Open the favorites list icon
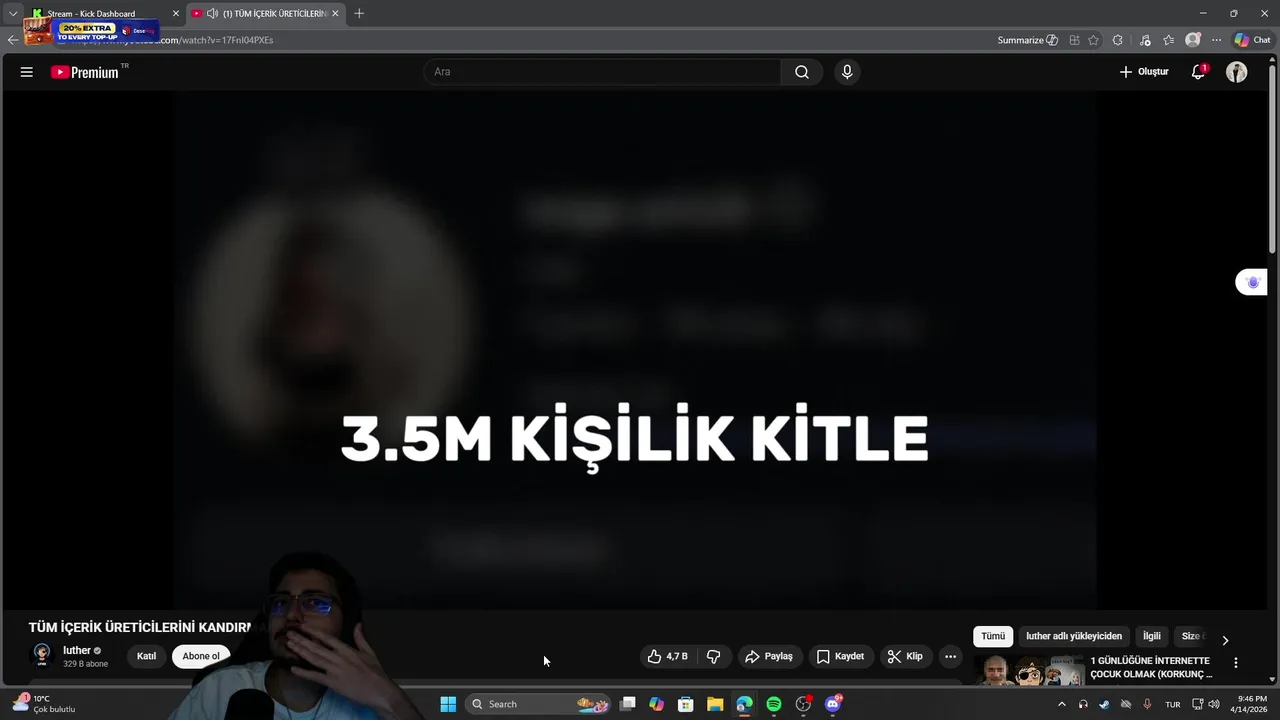The height and width of the screenshot is (720, 1280). point(1168,40)
